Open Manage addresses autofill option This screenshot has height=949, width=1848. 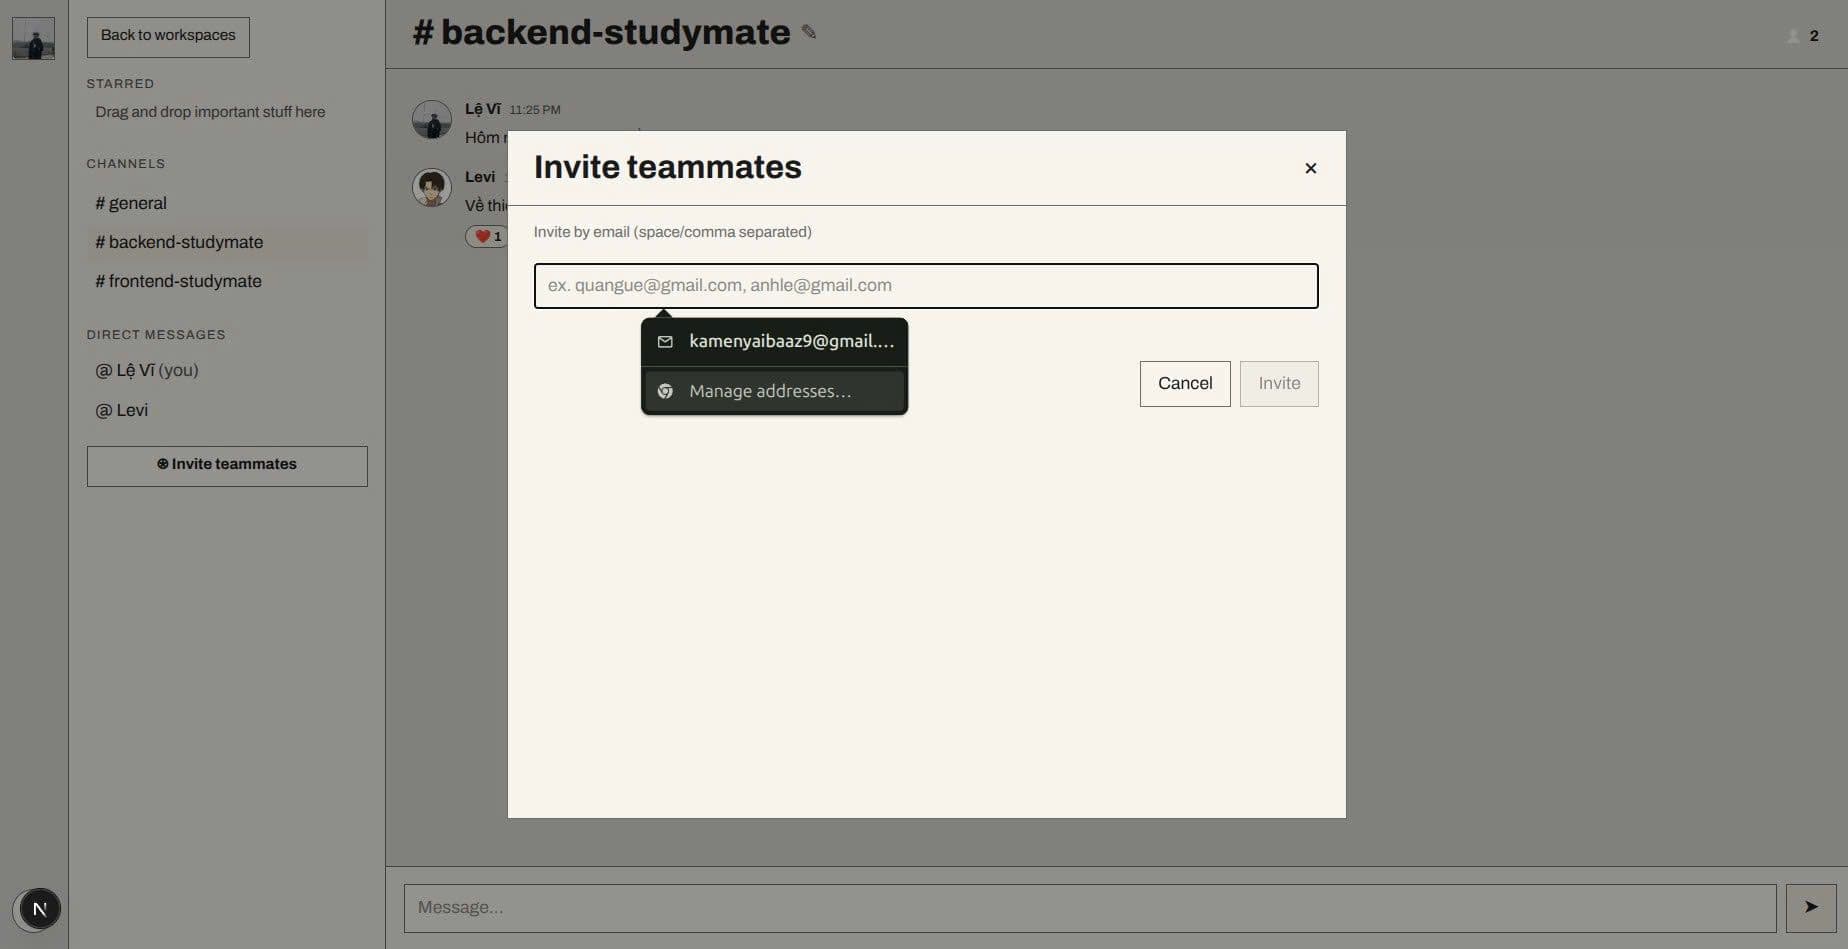click(x=774, y=391)
